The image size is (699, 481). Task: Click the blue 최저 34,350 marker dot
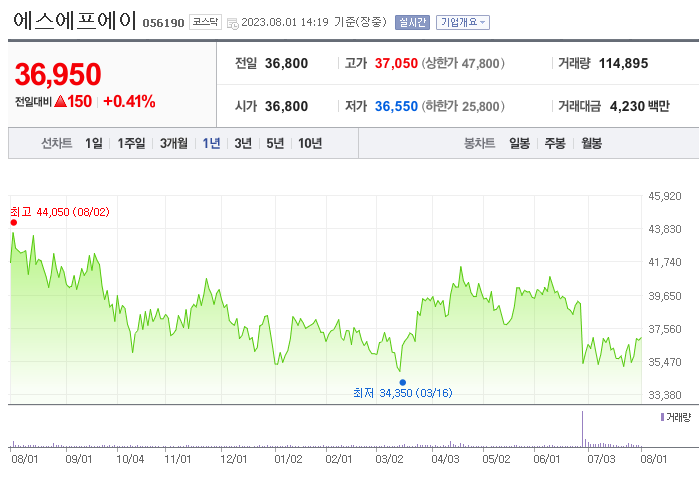pyautogui.click(x=403, y=382)
